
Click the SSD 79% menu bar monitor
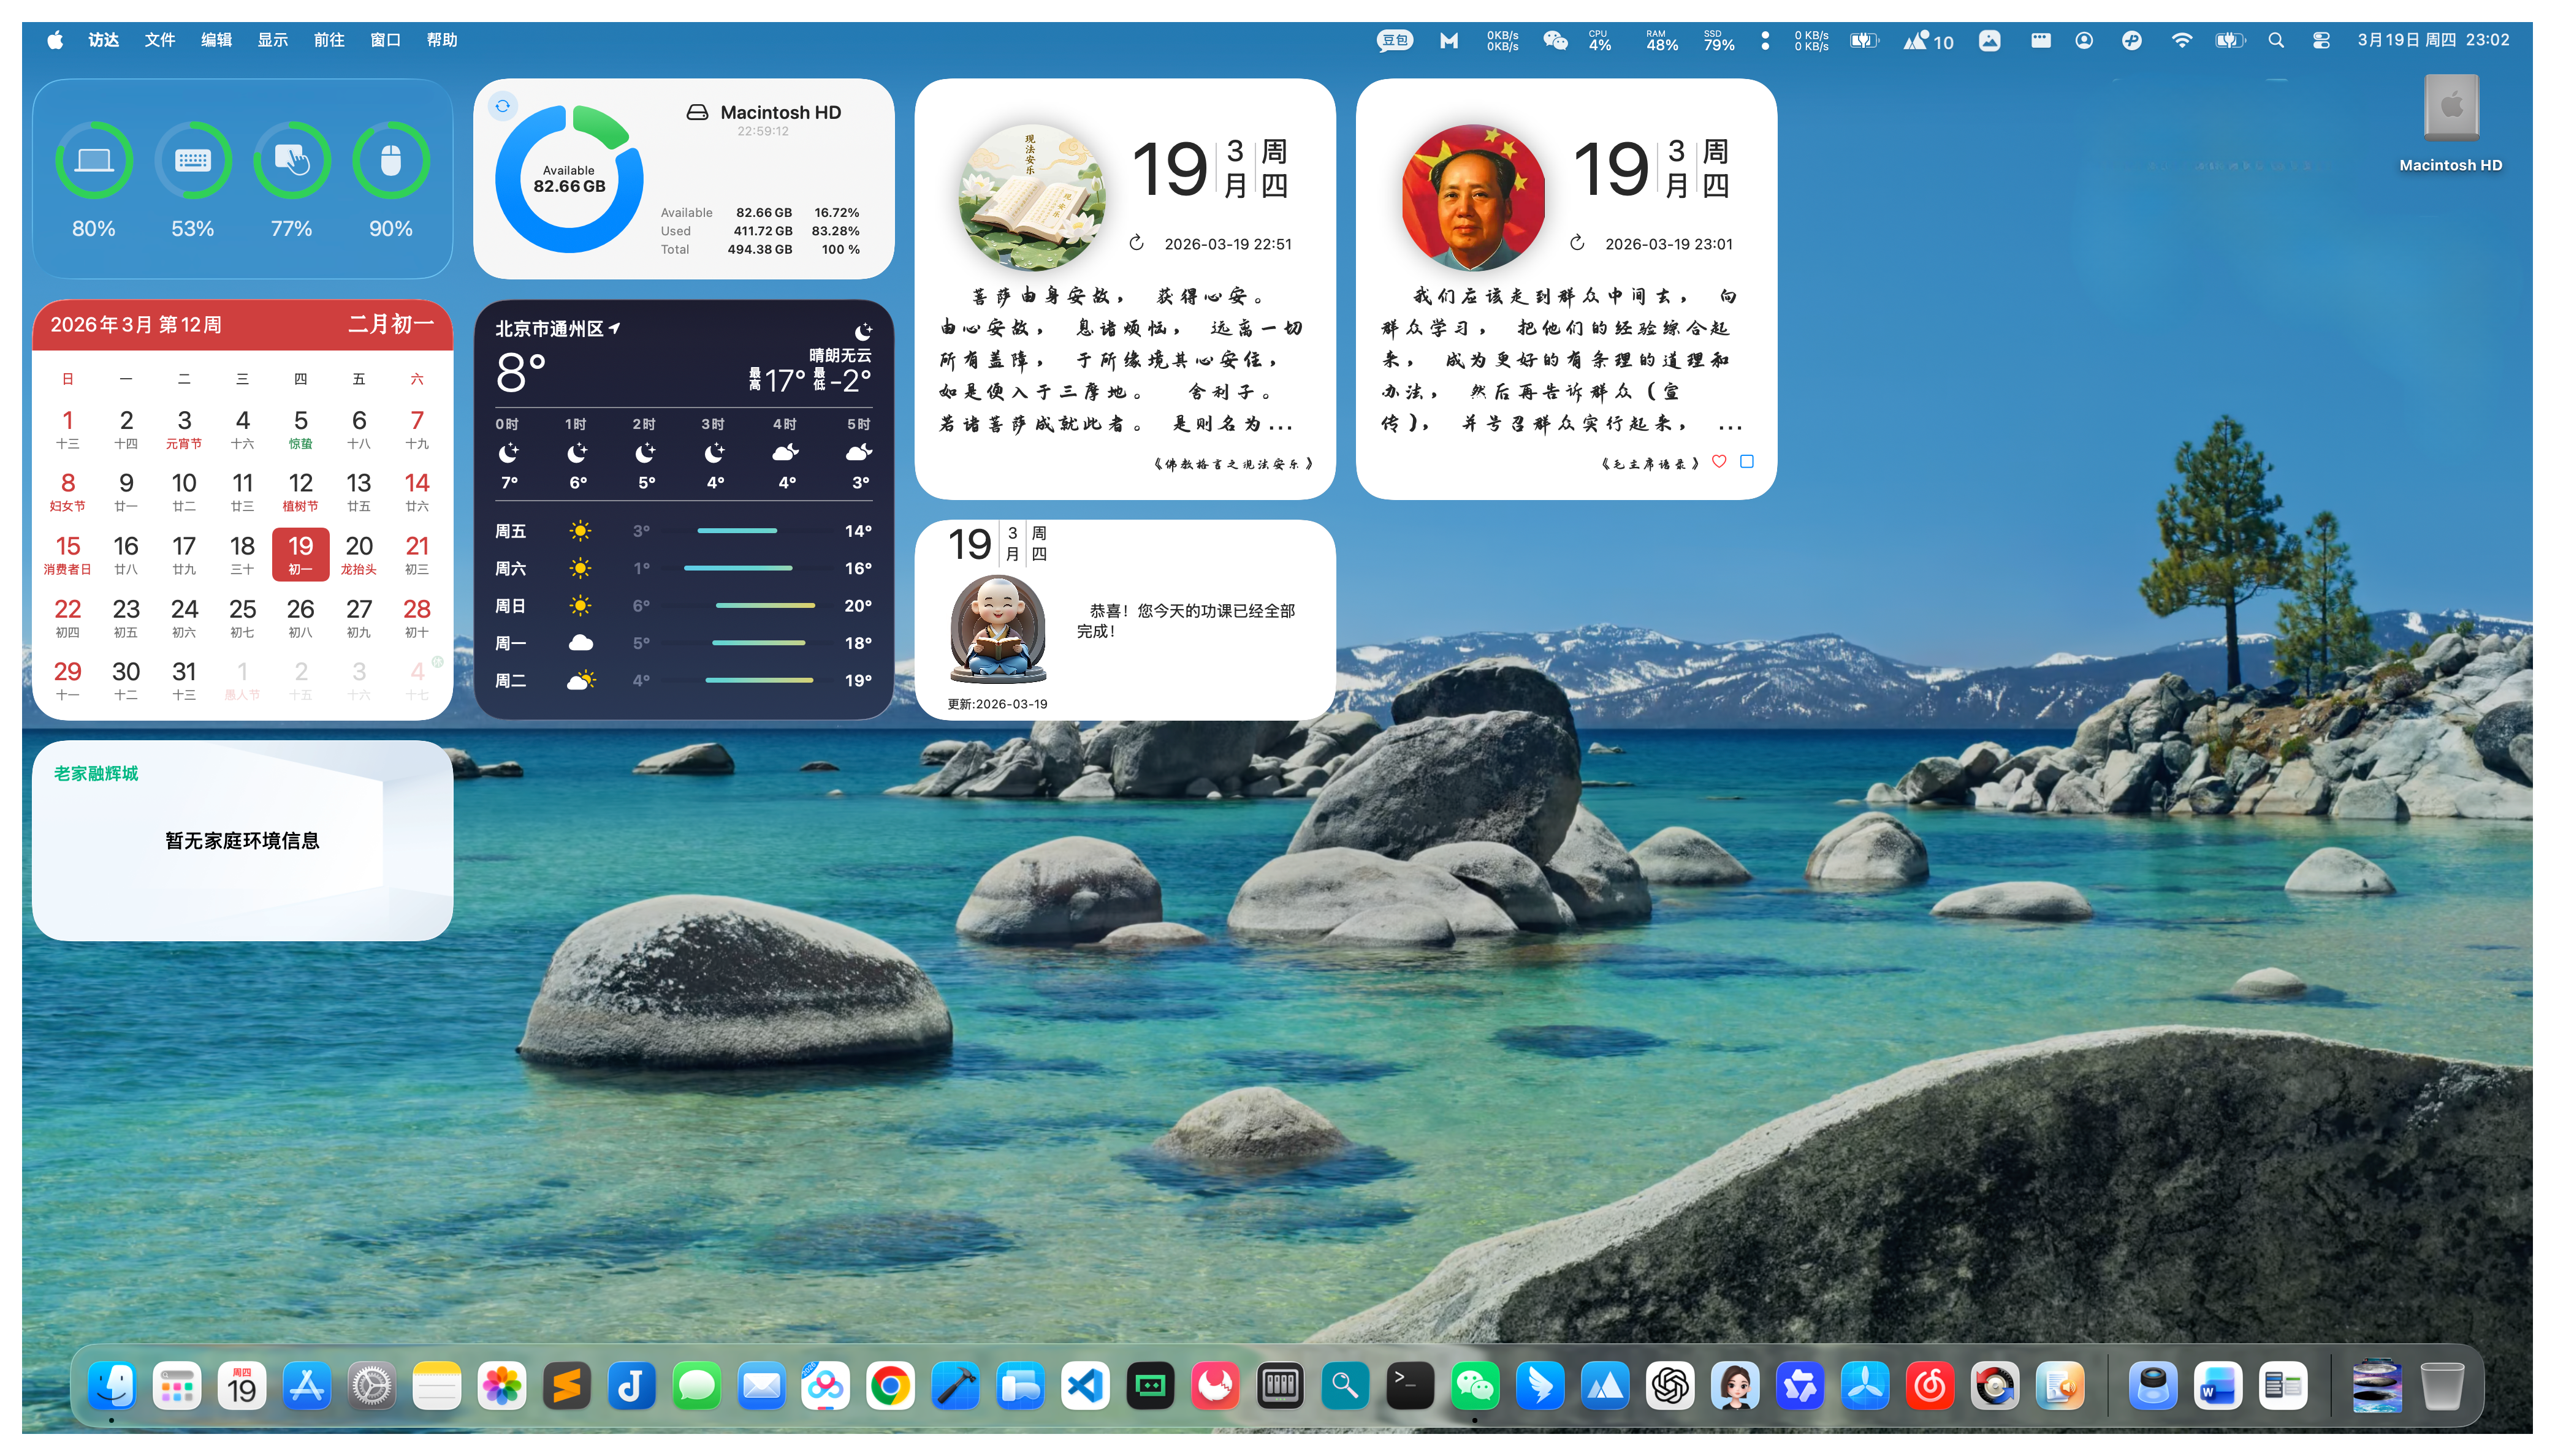coord(1718,40)
